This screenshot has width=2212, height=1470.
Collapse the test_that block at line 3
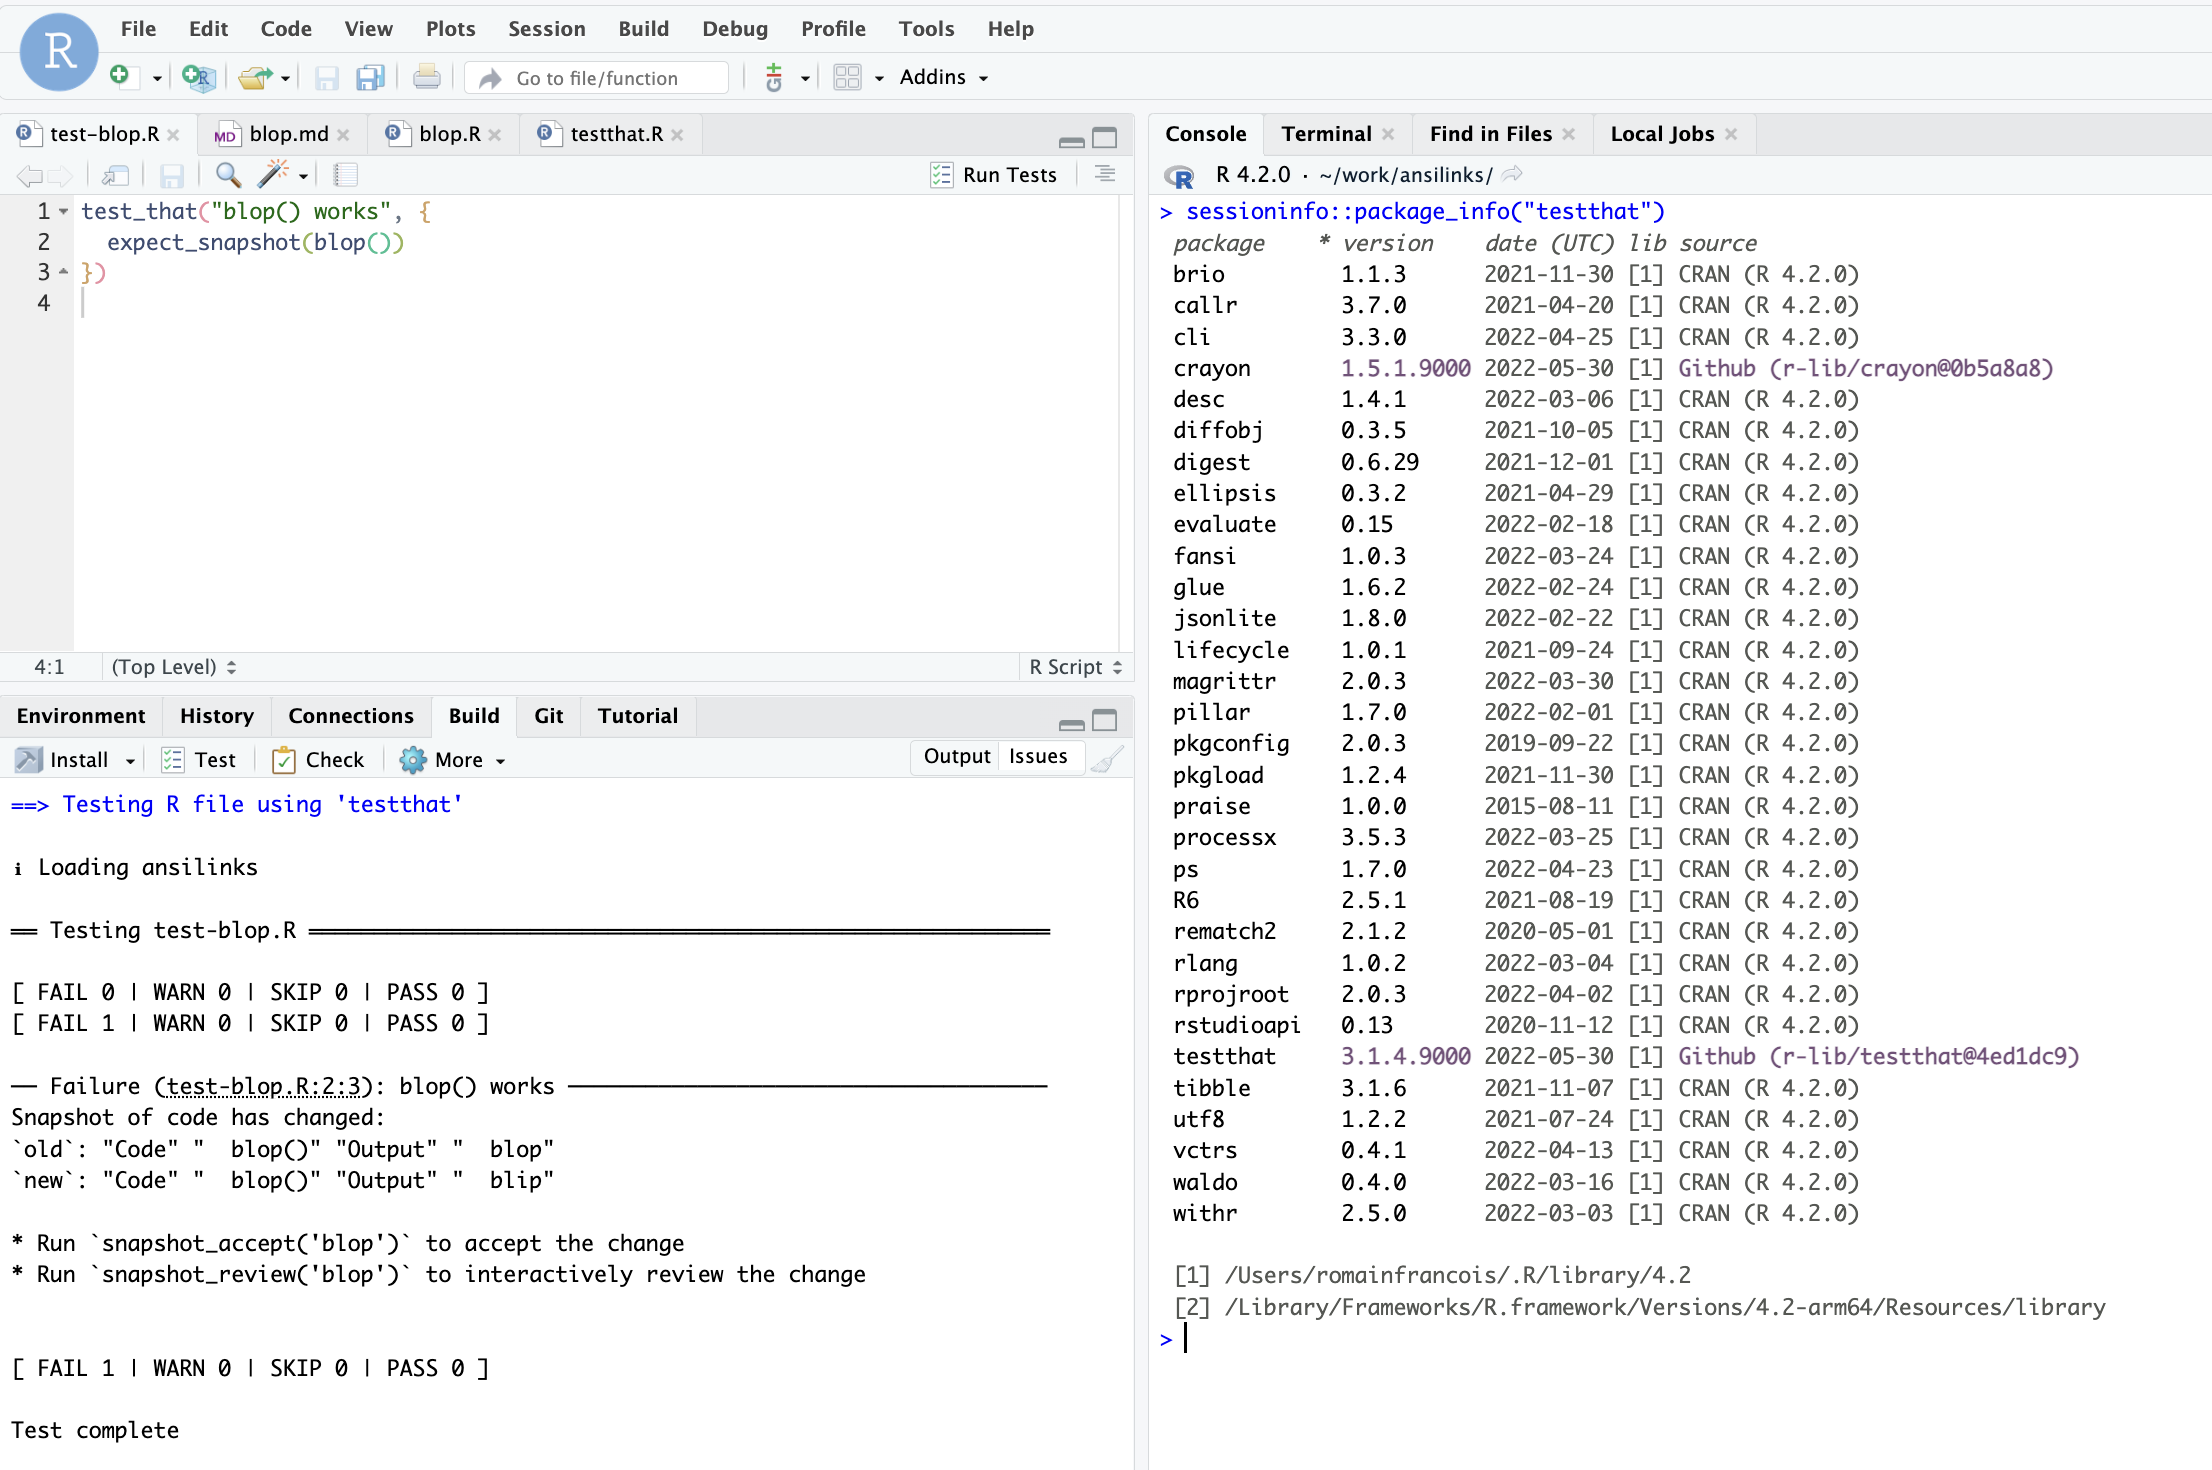(x=64, y=271)
